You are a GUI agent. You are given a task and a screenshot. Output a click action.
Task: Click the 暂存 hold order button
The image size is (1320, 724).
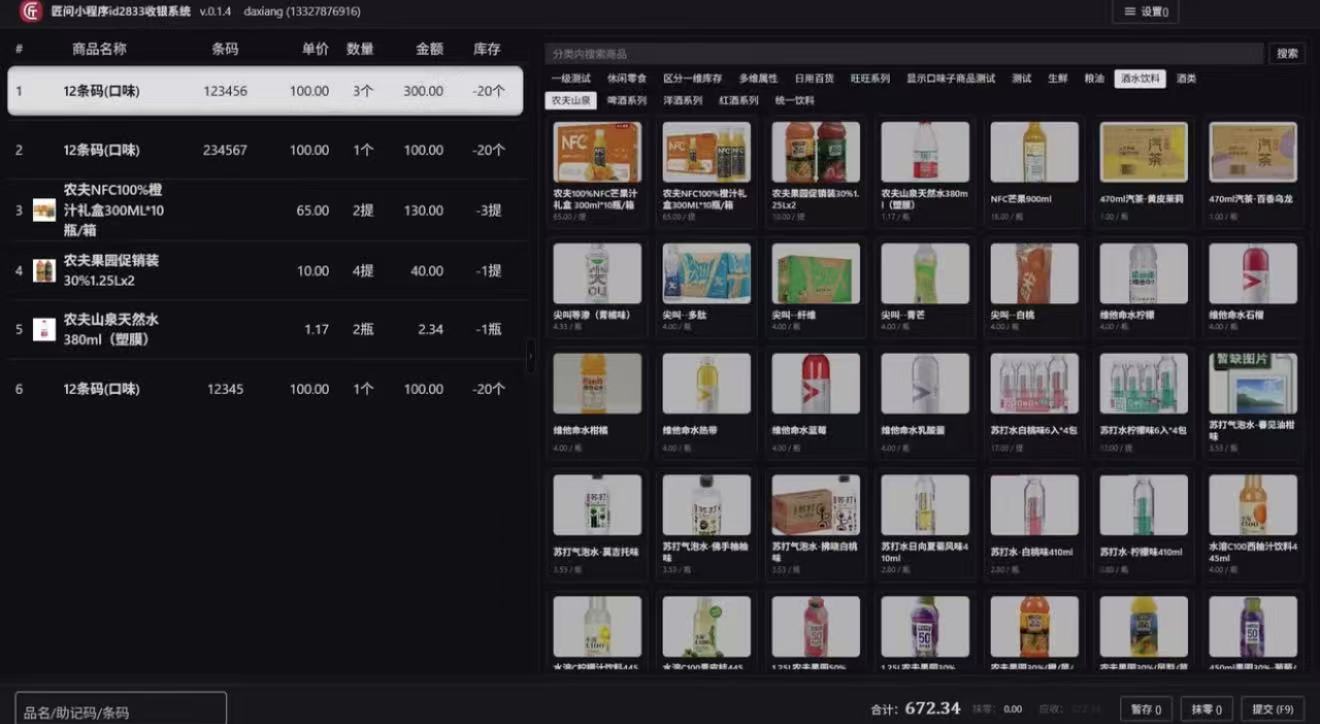click(1146, 709)
